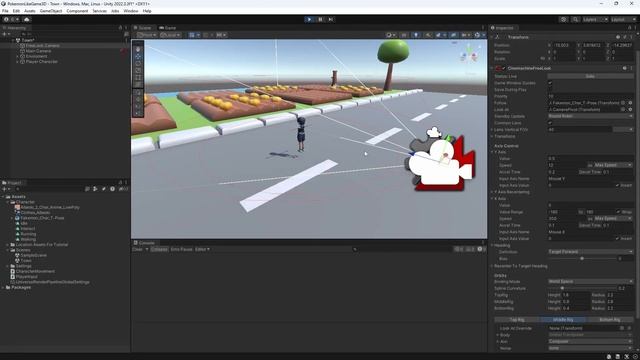This screenshot has width=640, height=360.
Task: Expand Environment in Hierarchy
Action: (18, 56)
